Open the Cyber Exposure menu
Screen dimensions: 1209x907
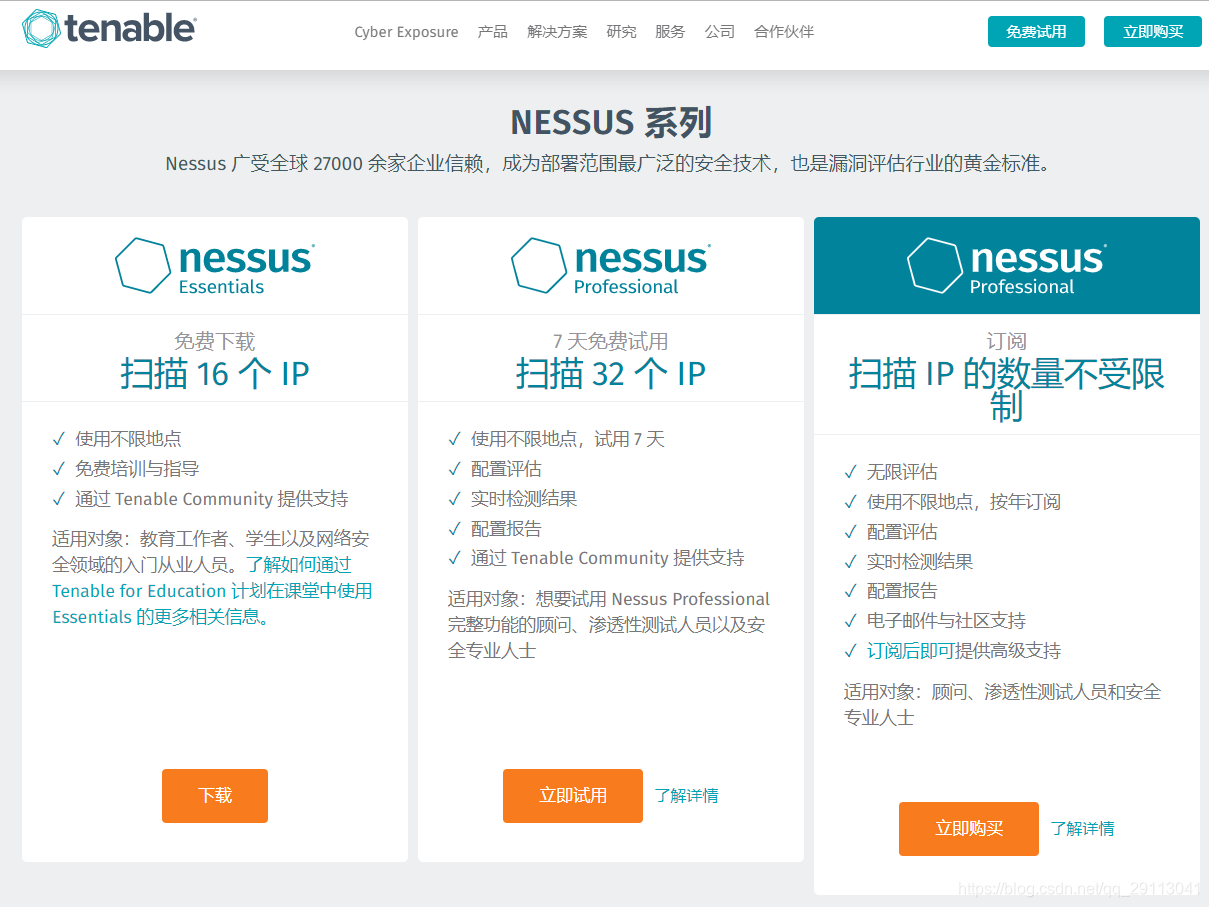pyautogui.click(x=406, y=32)
